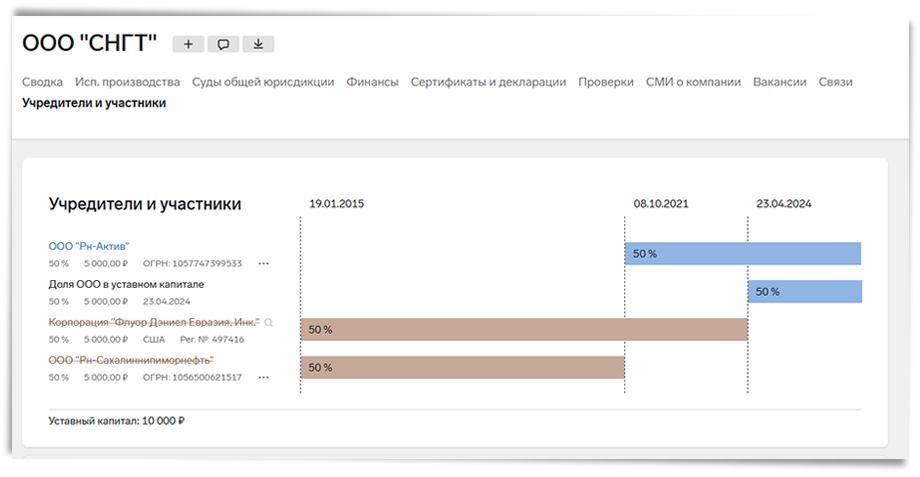
Task: Click the США country label
Action: coord(154,340)
